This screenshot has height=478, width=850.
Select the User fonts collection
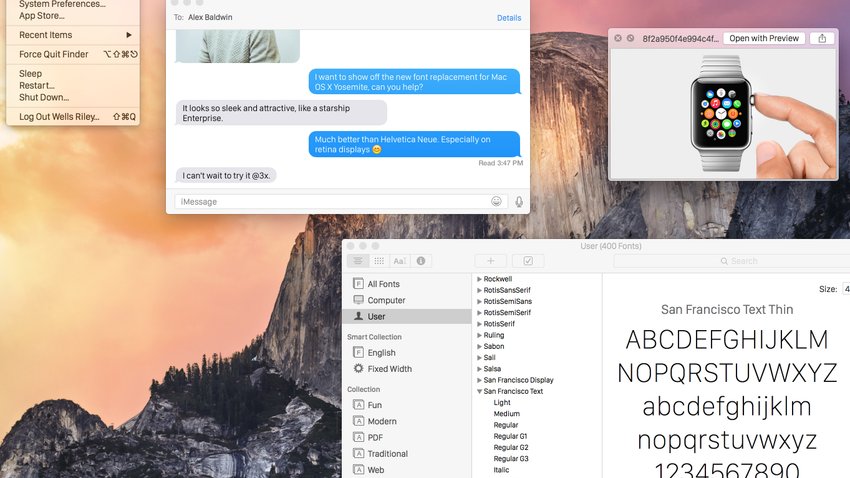(407, 316)
